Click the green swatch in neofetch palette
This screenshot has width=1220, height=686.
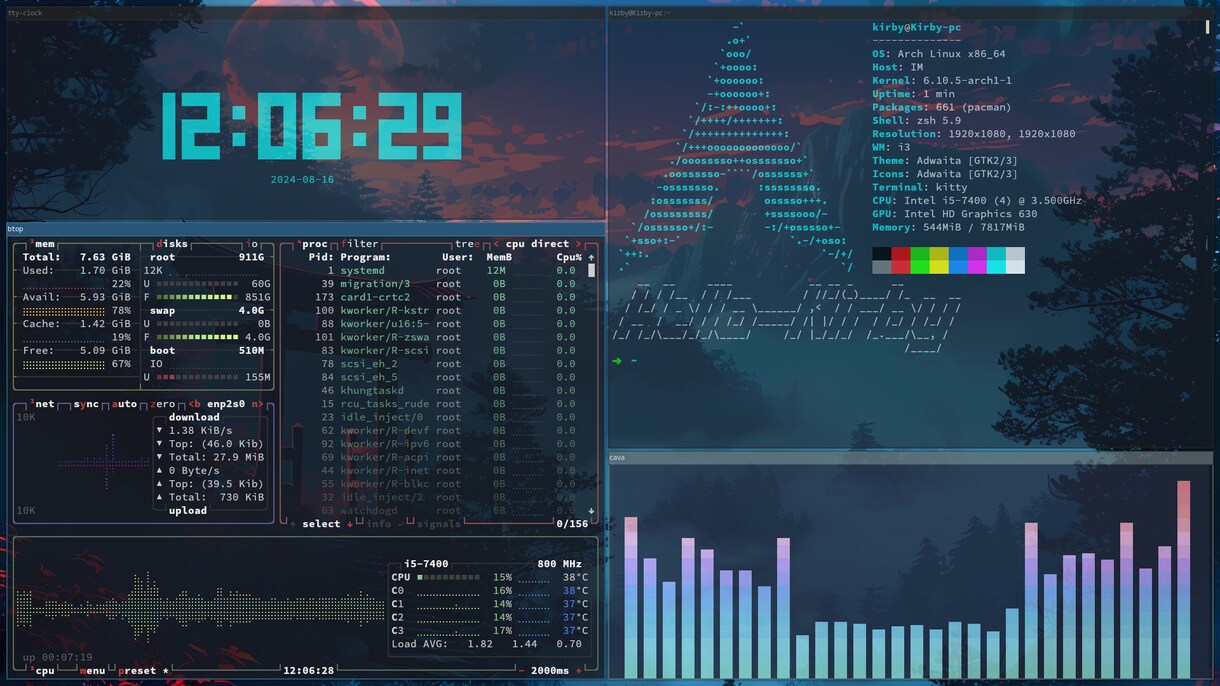tap(920, 260)
